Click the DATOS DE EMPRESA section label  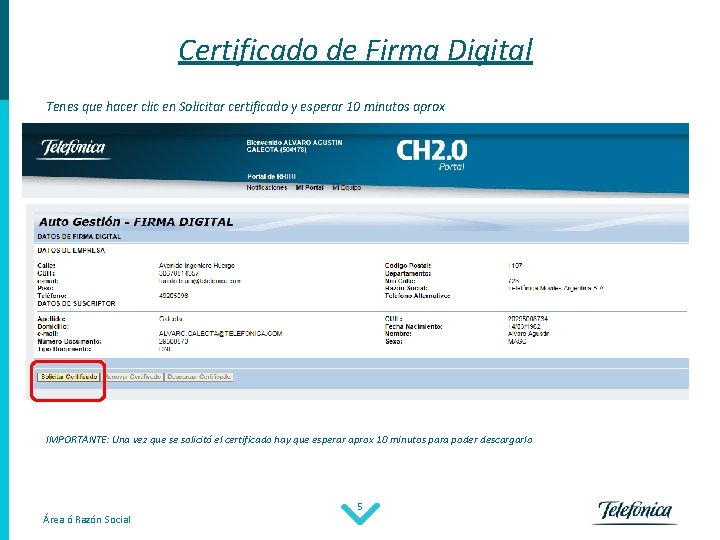71,250
